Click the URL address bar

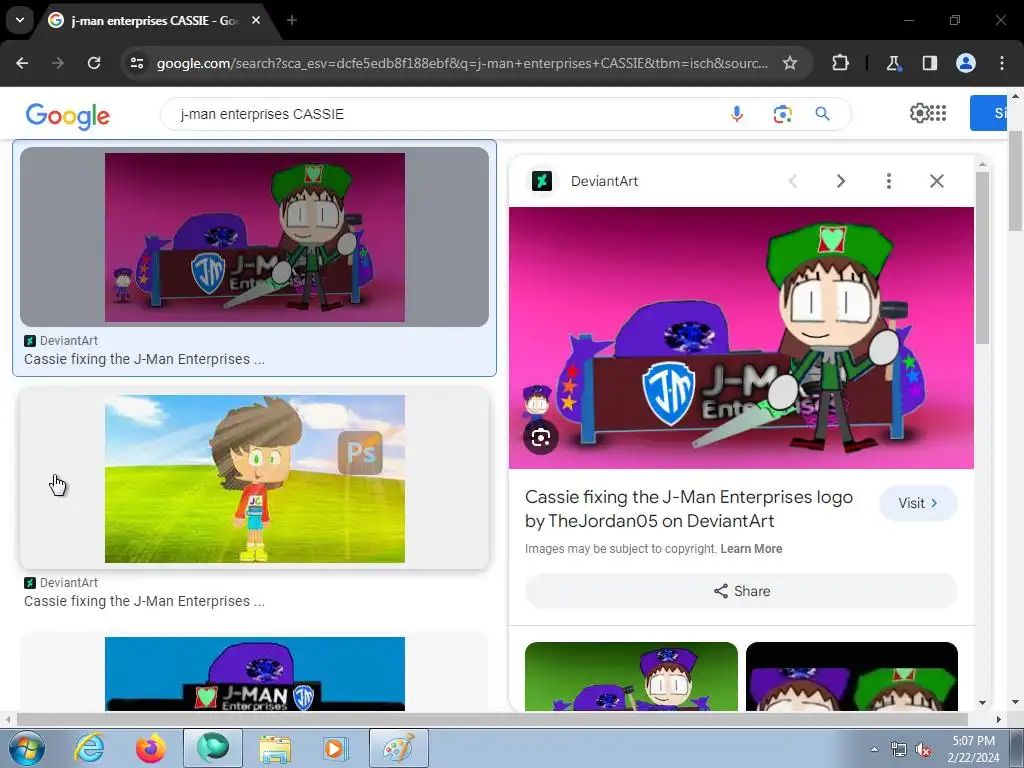[462, 63]
